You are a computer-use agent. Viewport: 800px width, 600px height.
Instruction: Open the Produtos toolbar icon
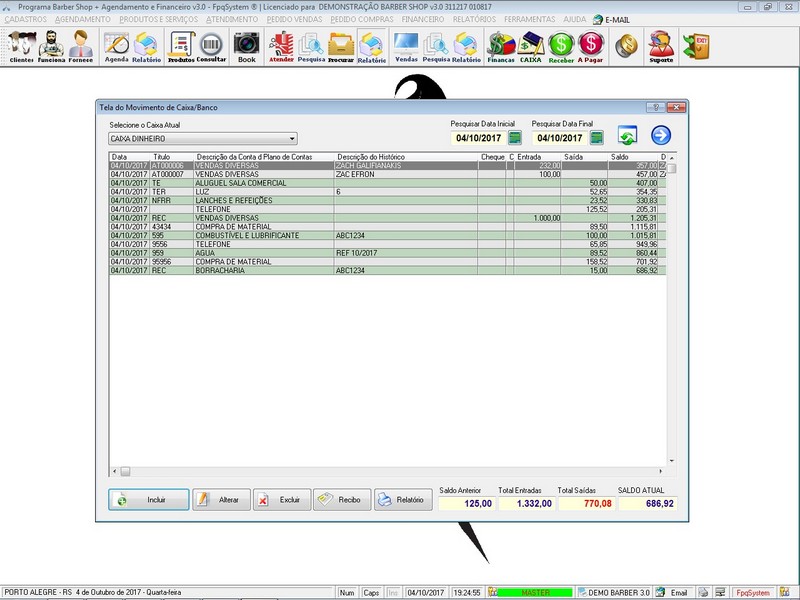tap(181, 46)
